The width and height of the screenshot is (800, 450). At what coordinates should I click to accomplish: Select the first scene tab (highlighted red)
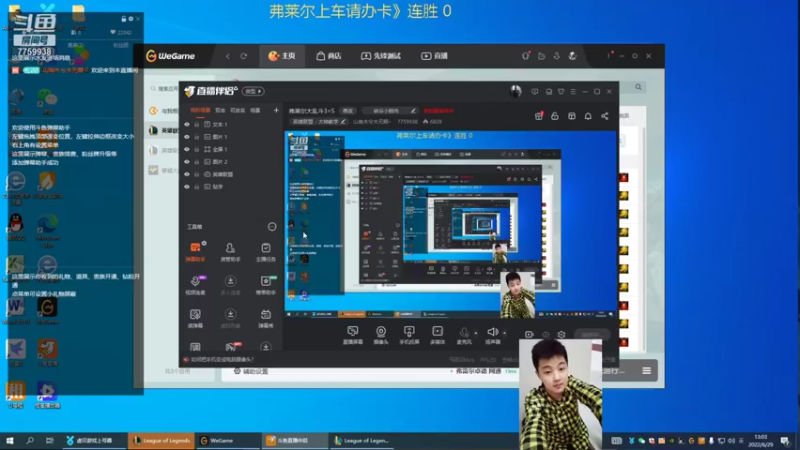(x=200, y=110)
